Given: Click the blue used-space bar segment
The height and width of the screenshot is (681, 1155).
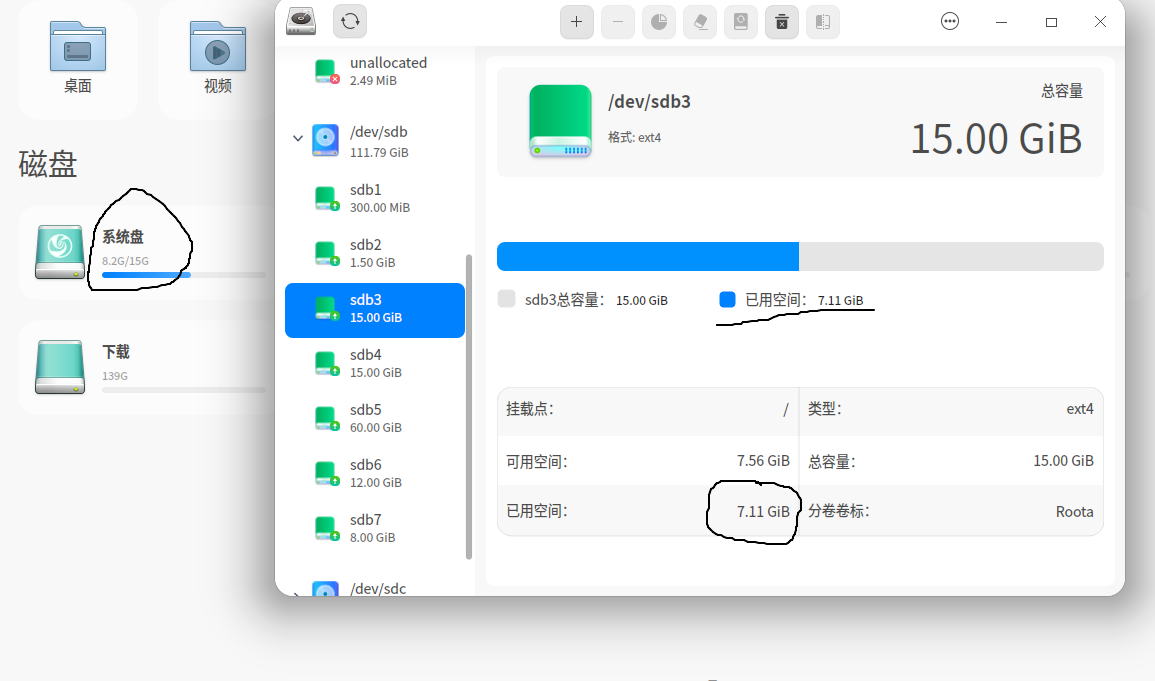Looking at the screenshot, I should point(648,256).
